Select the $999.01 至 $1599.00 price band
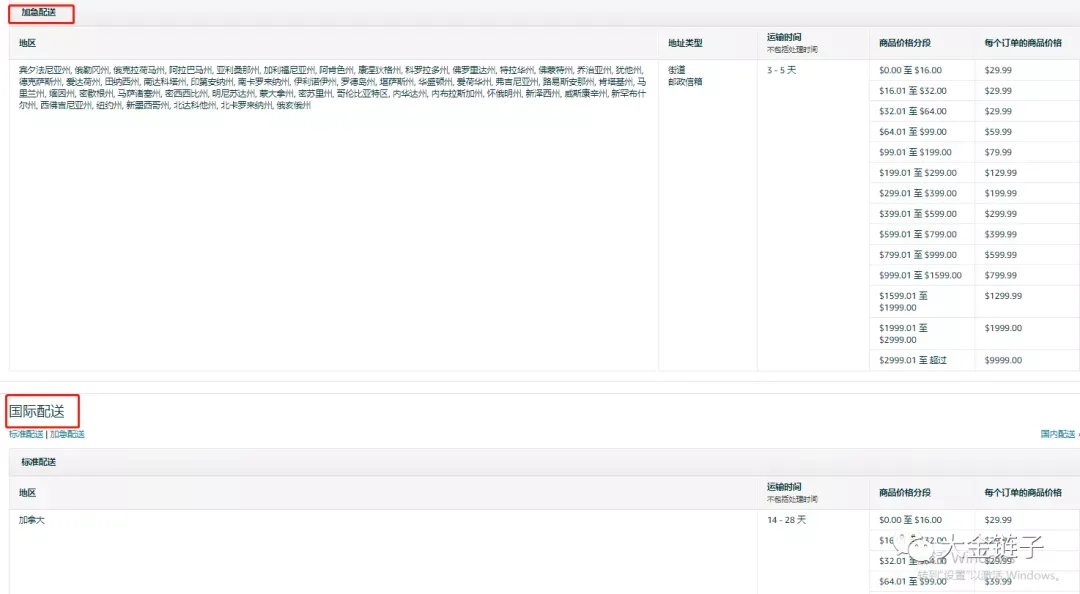This screenshot has height=594, width=1080. point(920,275)
